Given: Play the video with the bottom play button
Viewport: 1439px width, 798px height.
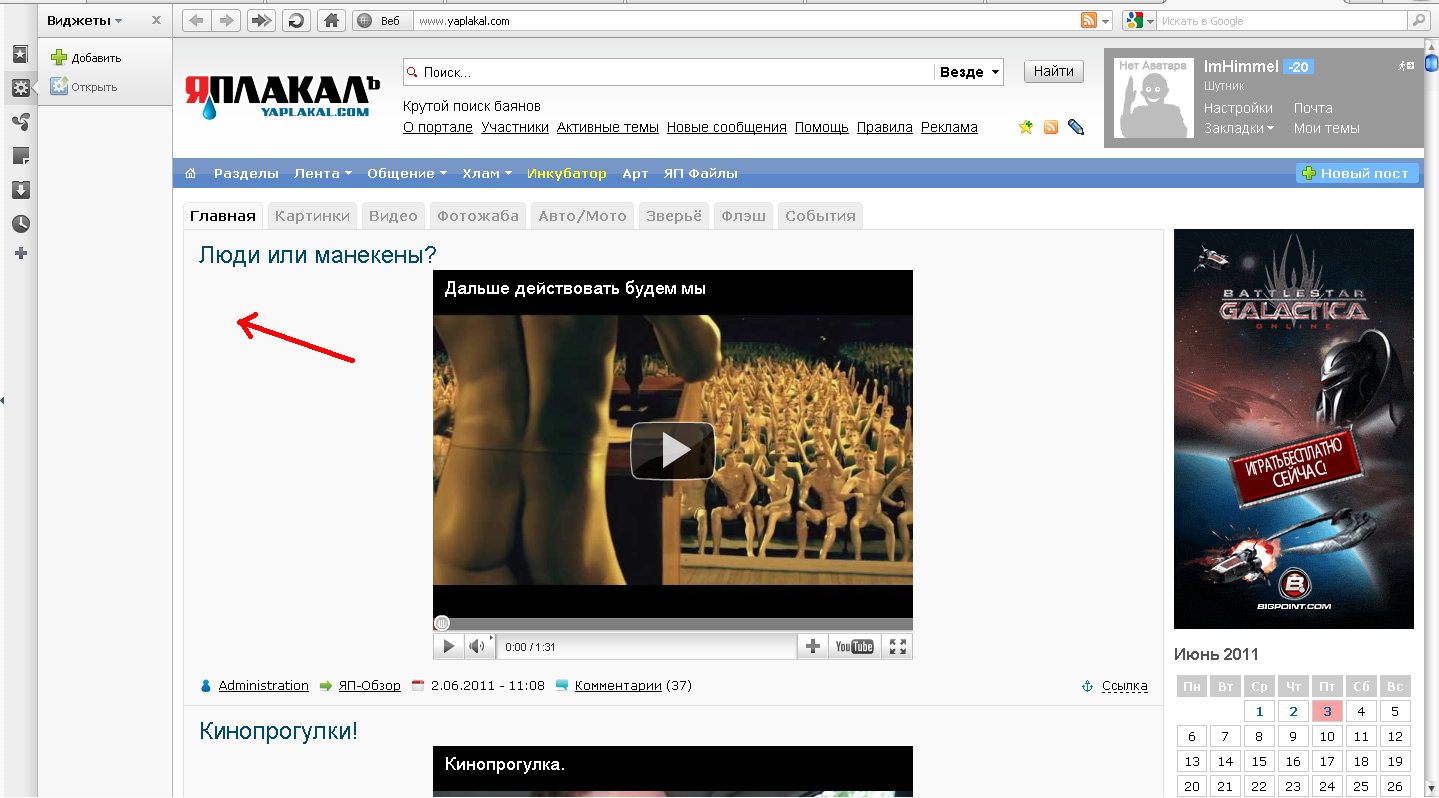Looking at the screenshot, I should 448,647.
